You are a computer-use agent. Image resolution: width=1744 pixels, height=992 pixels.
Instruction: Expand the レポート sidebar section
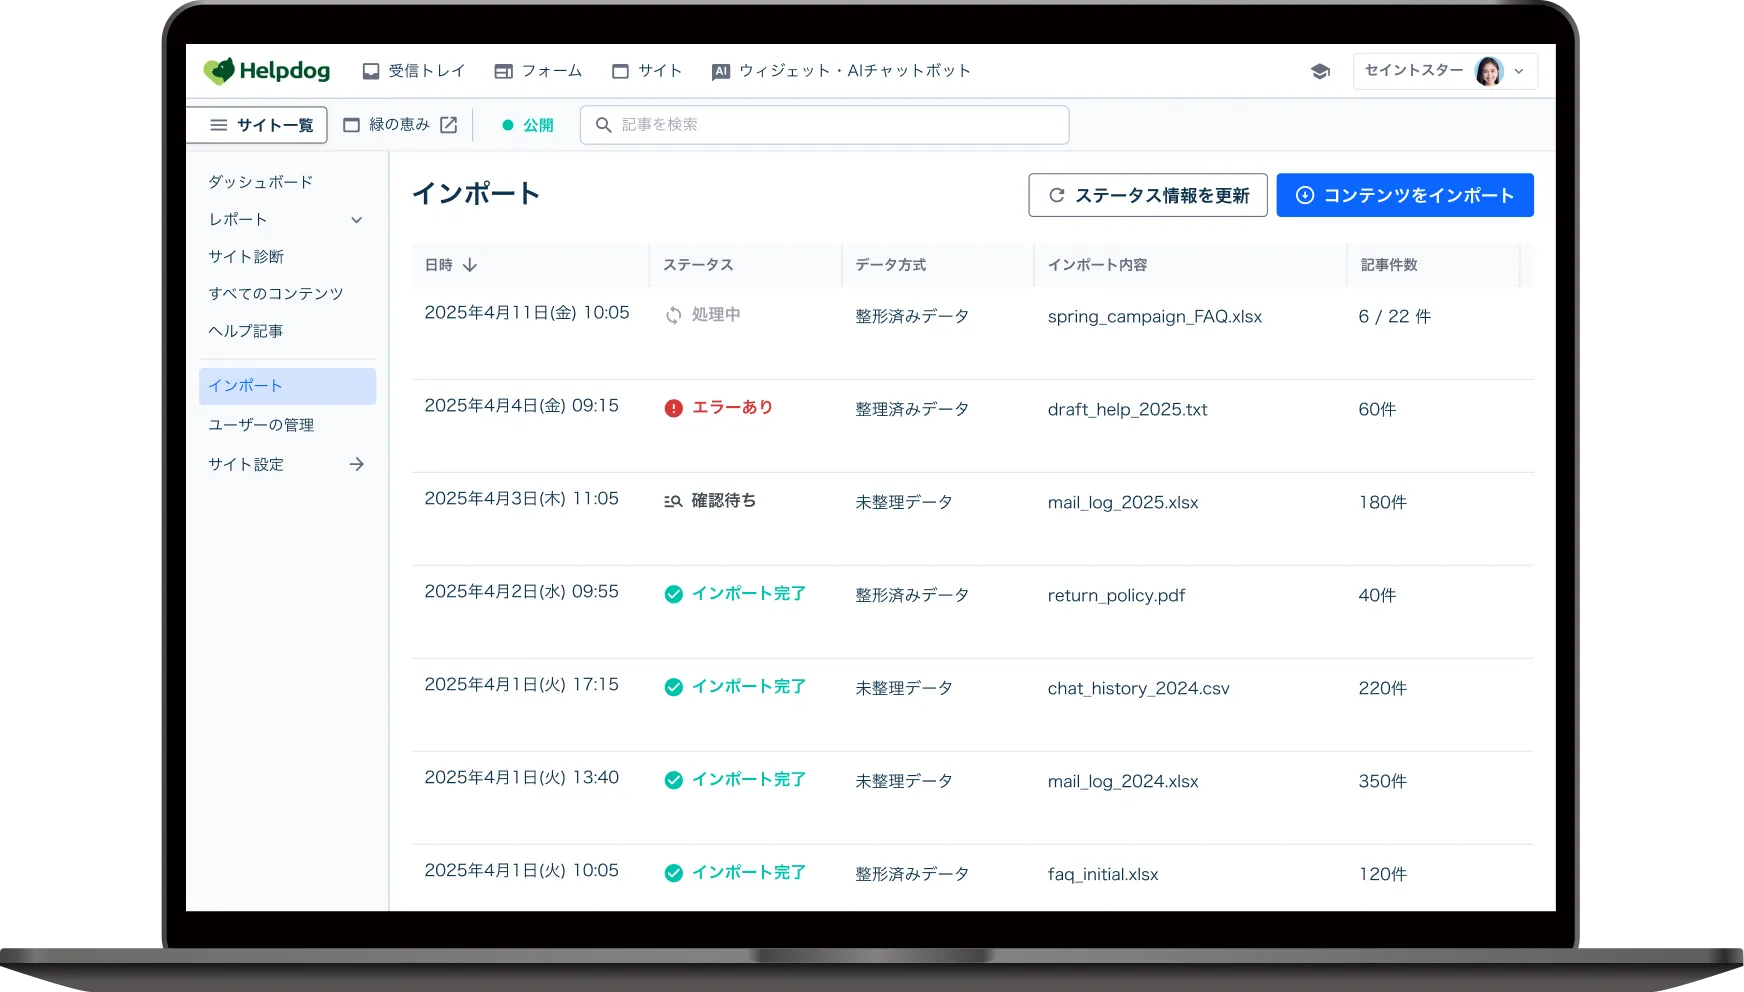point(356,220)
